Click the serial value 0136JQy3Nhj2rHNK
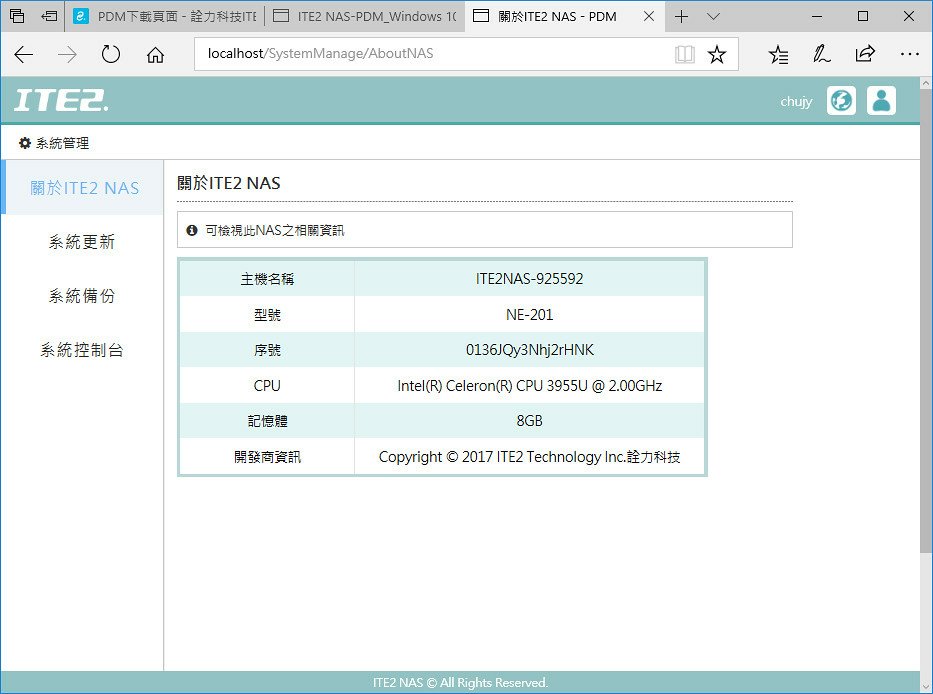933x694 pixels. [x=530, y=350]
